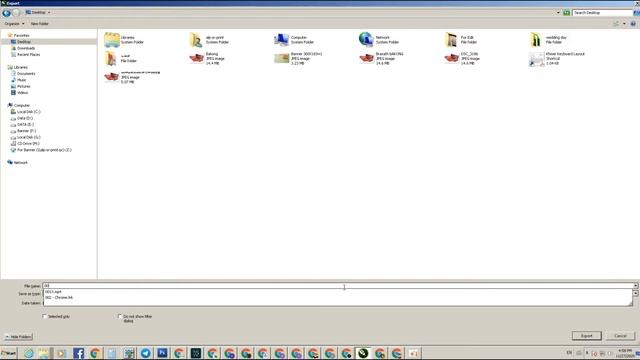Click the File name input field
640x360 pixels.
coord(338,286)
